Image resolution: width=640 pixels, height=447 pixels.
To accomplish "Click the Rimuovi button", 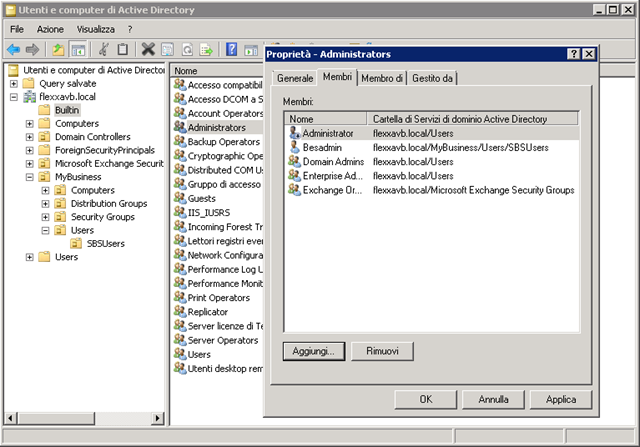I will (382, 351).
